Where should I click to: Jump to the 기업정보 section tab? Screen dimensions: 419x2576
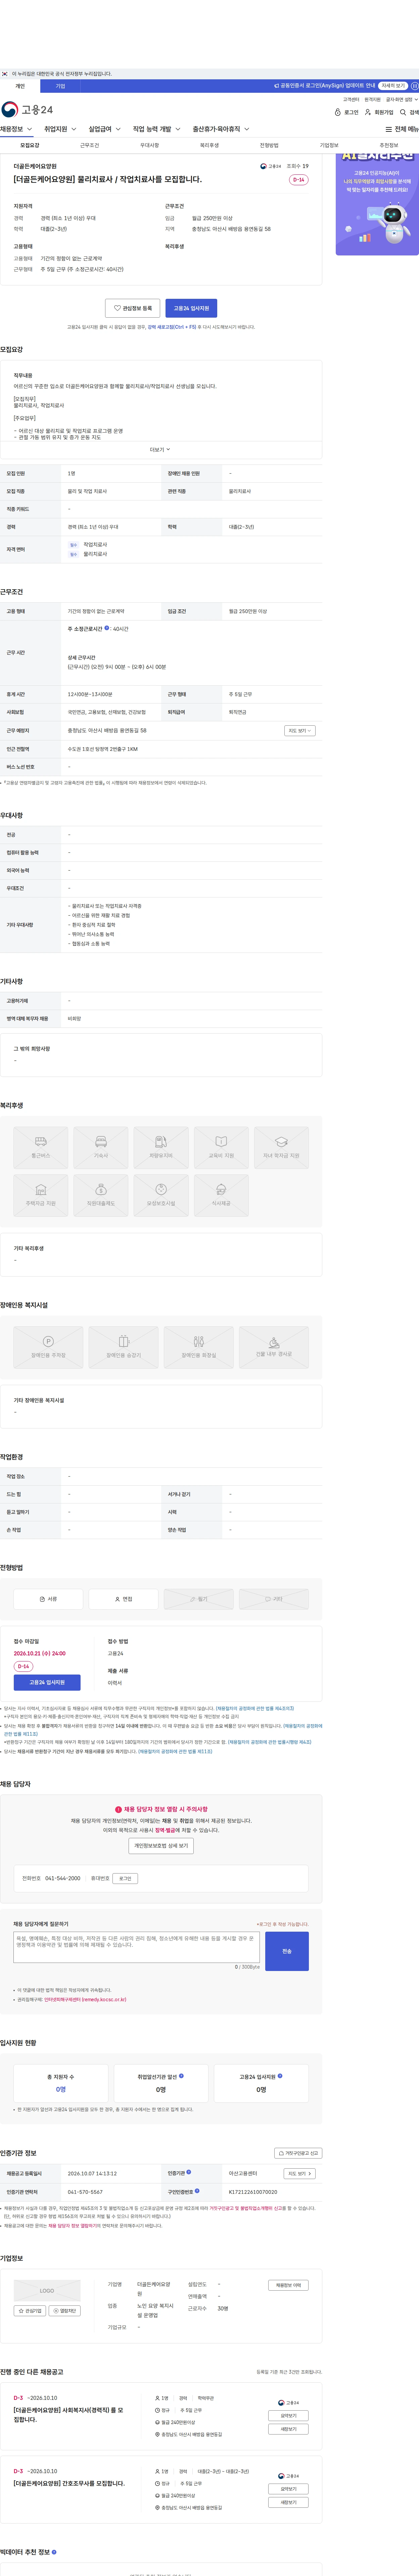click(329, 145)
